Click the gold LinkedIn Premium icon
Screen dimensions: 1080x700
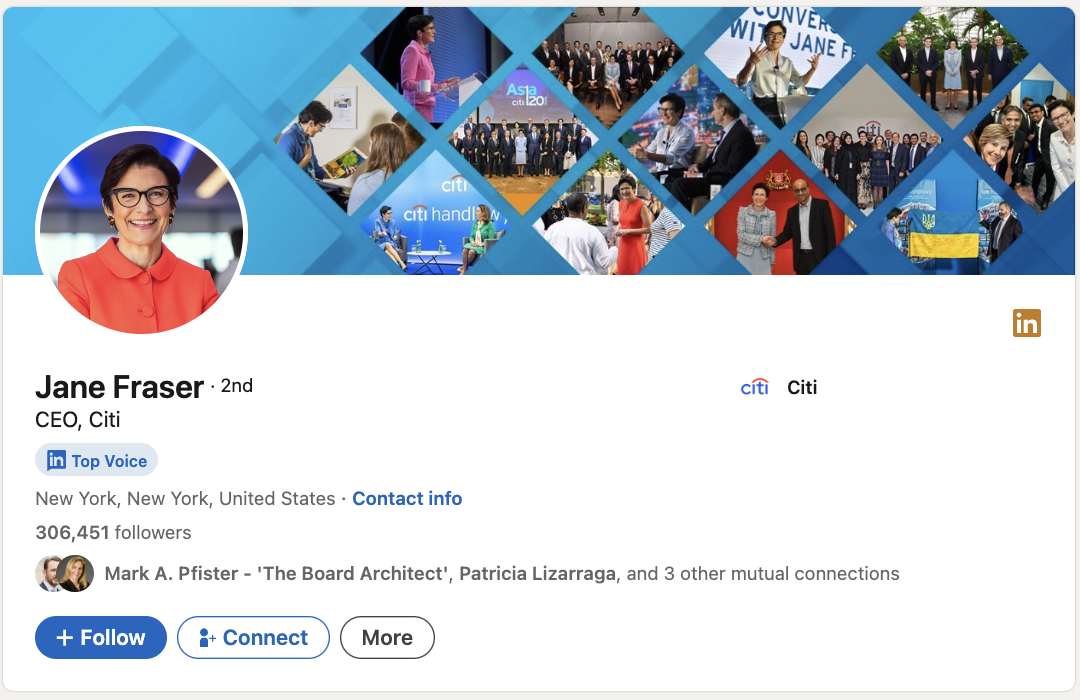click(x=1026, y=323)
